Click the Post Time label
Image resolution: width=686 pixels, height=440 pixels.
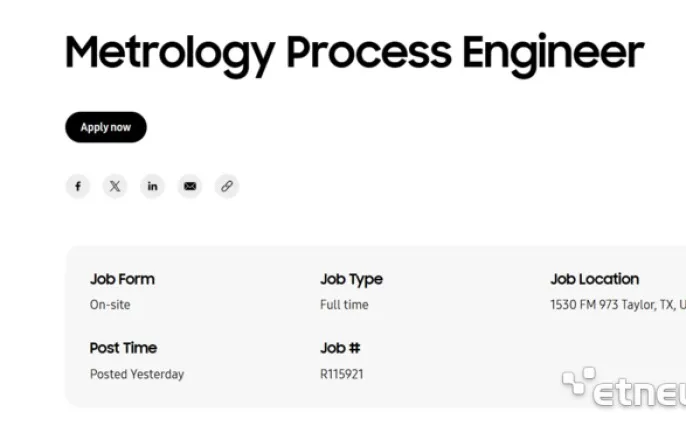coord(123,348)
